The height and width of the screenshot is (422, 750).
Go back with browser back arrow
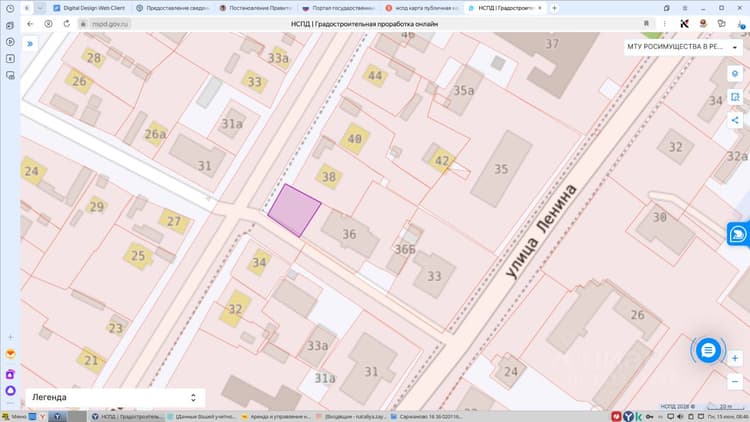30,23
